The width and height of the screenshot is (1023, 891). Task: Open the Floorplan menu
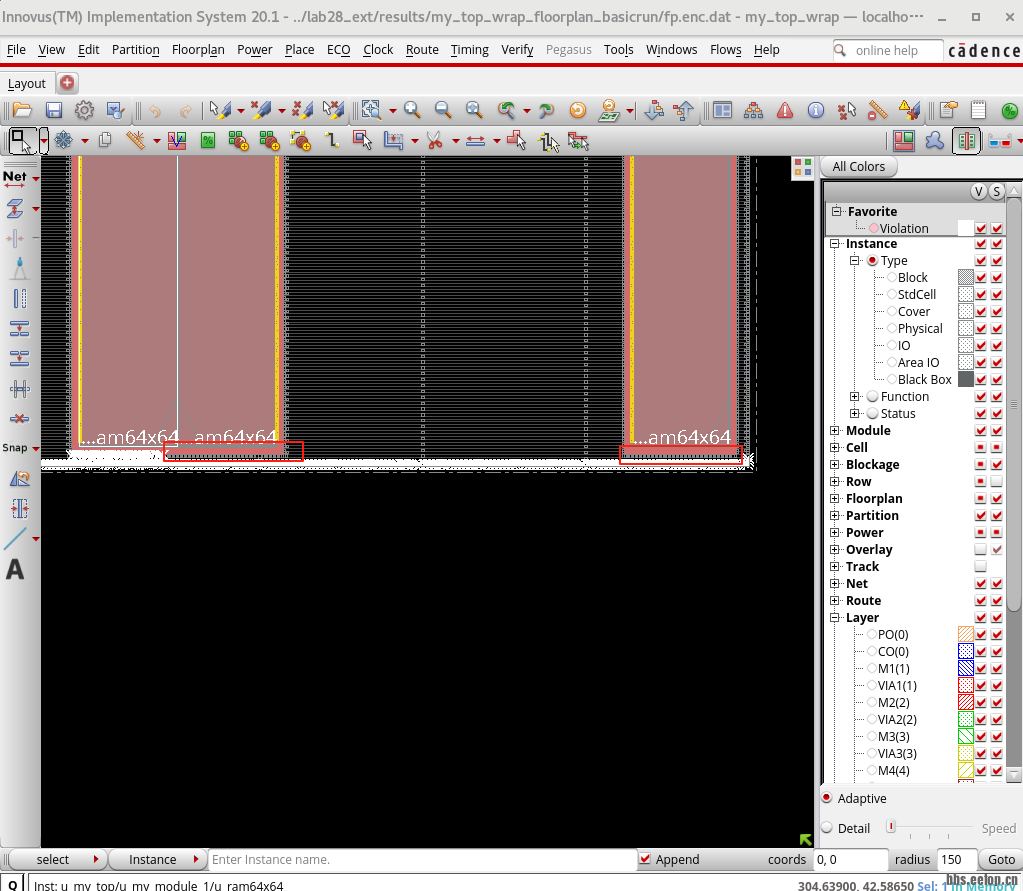pos(198,50)
